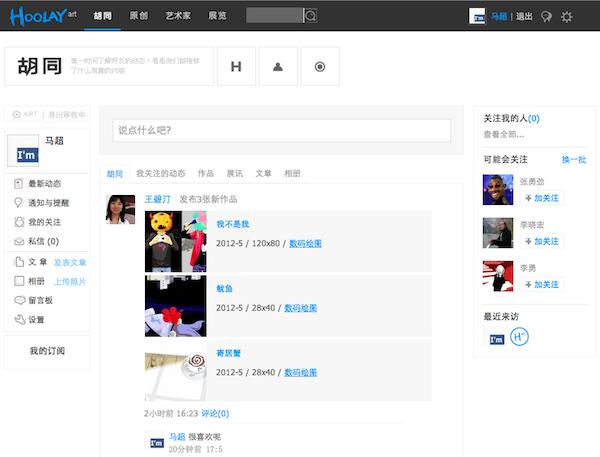Viewport: 600px width, 457px height.
Task: Click the I'm avatar in top bar
Action: (477, 16)
